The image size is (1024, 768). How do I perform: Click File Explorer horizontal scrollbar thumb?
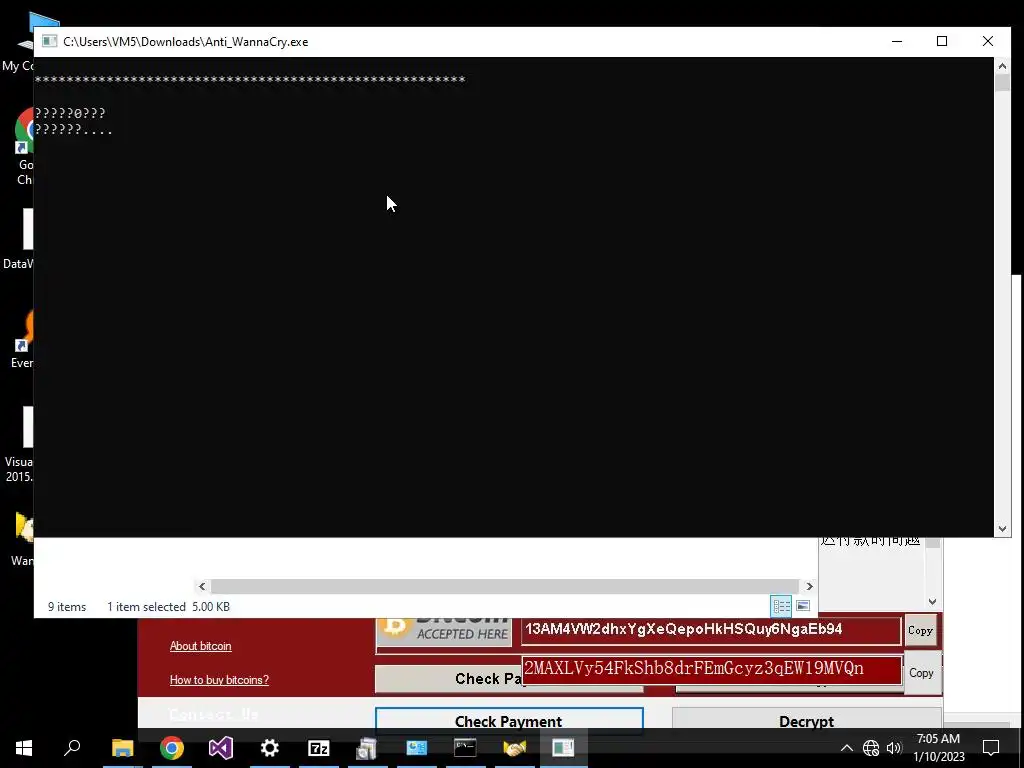504,586
